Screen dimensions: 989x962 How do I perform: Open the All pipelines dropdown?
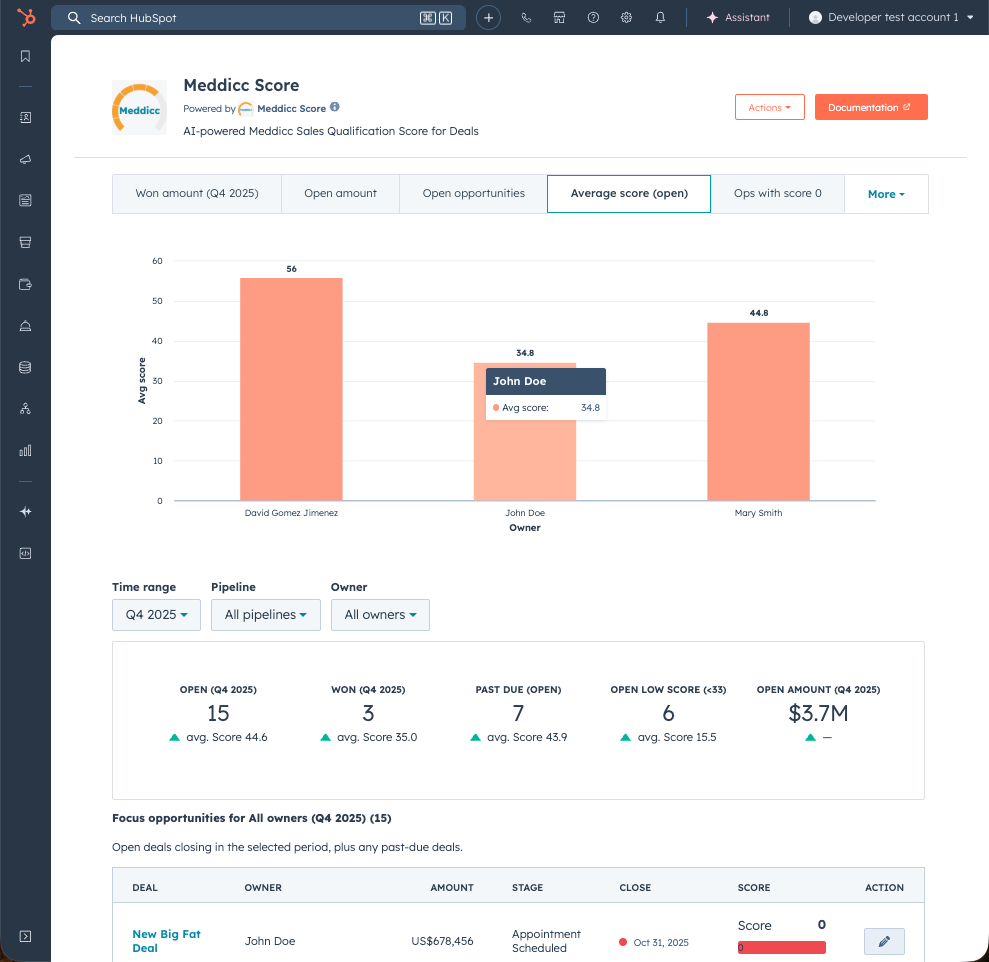(x=265, y=614)
